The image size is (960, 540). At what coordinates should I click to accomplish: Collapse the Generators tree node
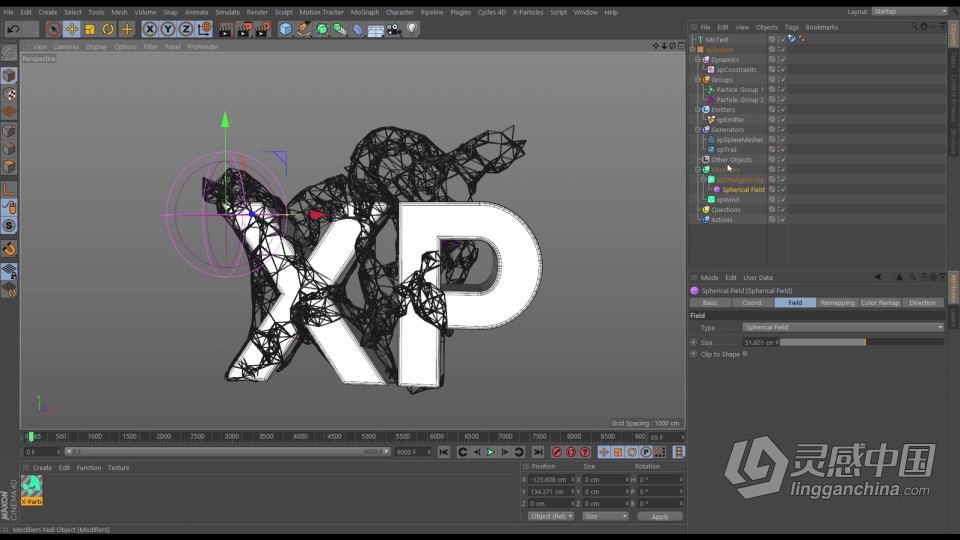pos(697,130)
